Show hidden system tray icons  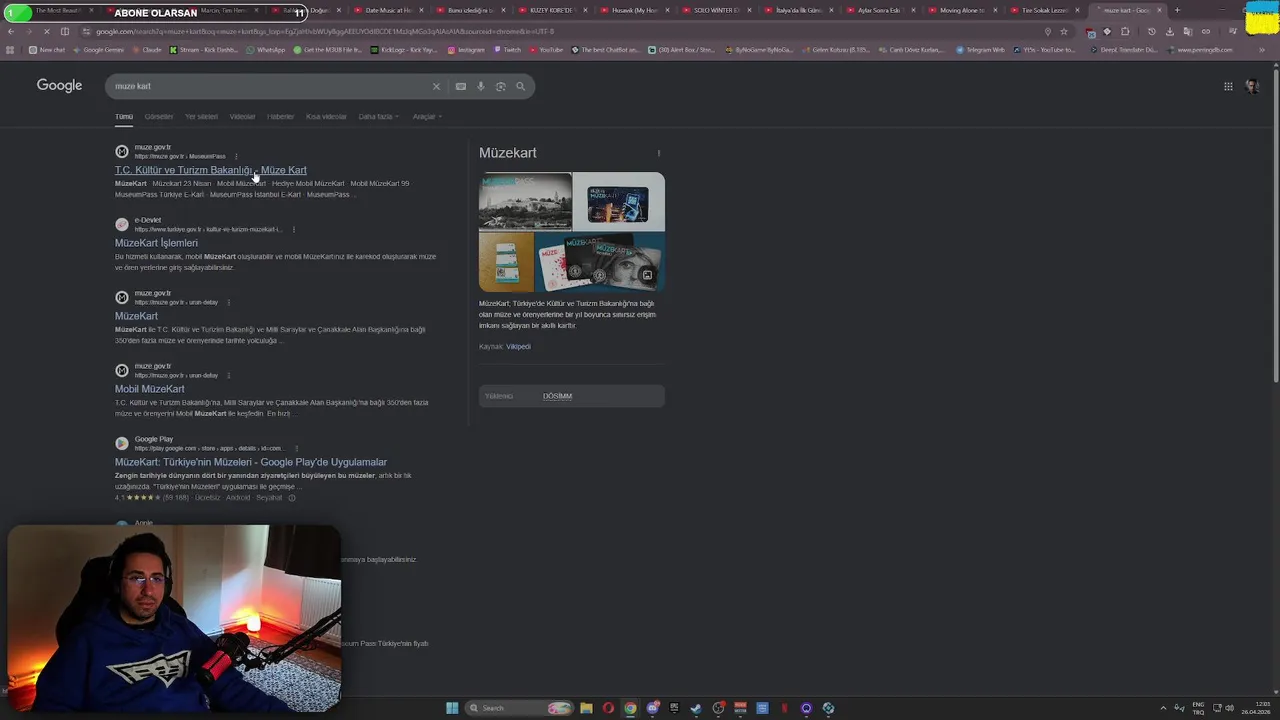point(1163,708)
